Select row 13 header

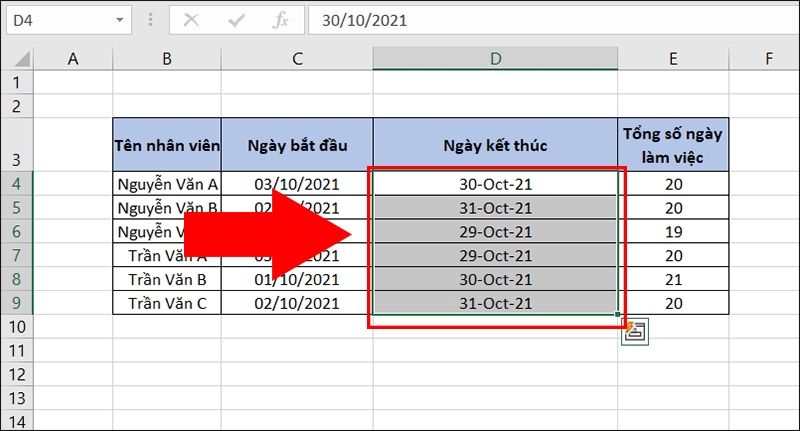tap(17, 398)
